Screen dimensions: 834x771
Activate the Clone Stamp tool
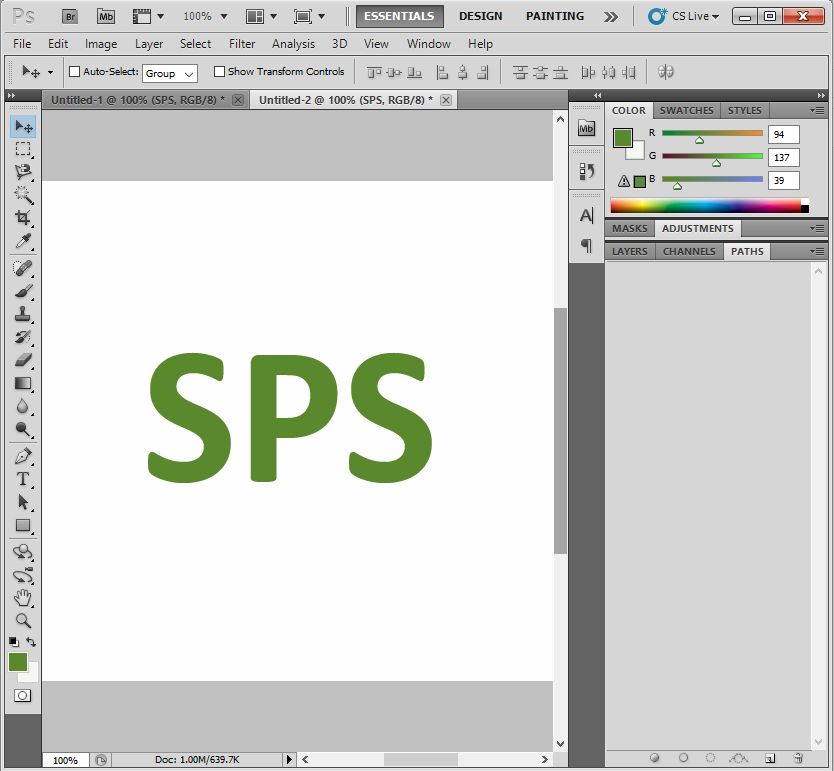pos(23,313)
